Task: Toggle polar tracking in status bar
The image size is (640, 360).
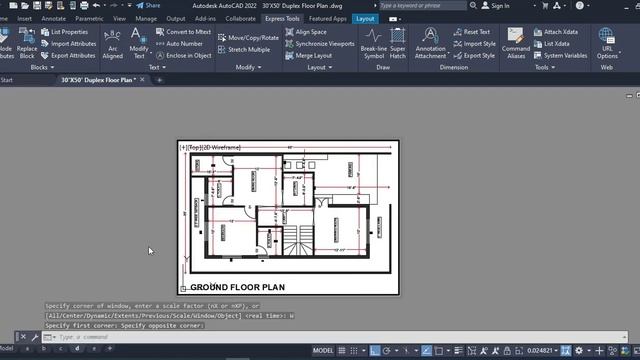Action: (x=387, y=351)
